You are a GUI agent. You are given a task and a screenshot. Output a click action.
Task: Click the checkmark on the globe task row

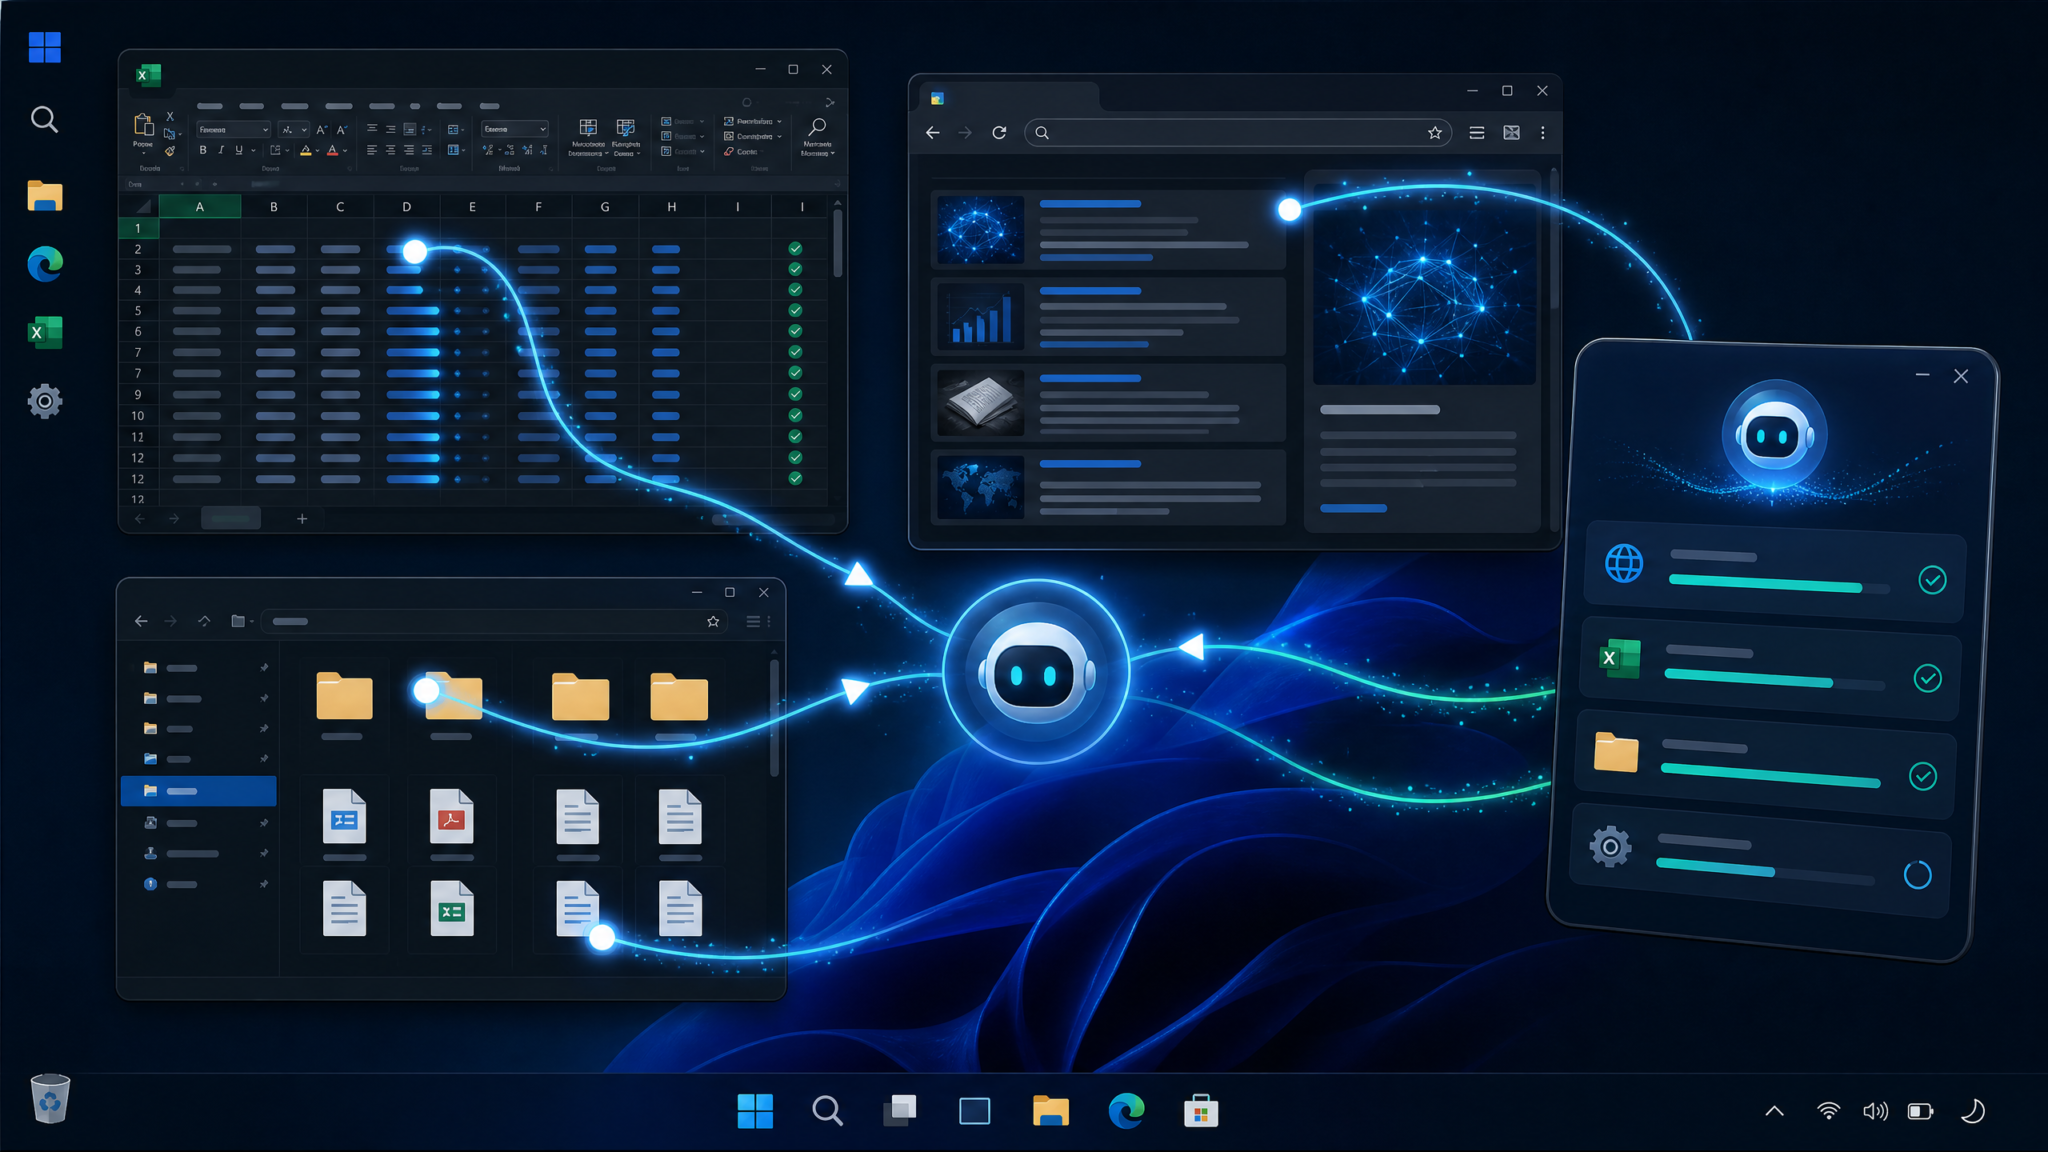1932,579
